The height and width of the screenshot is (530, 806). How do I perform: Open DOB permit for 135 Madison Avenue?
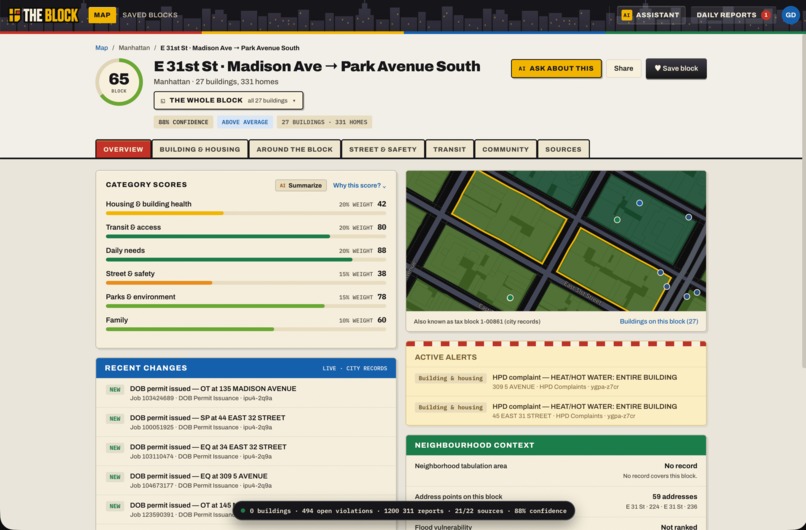pyautogui.click(x=246, y=393)
